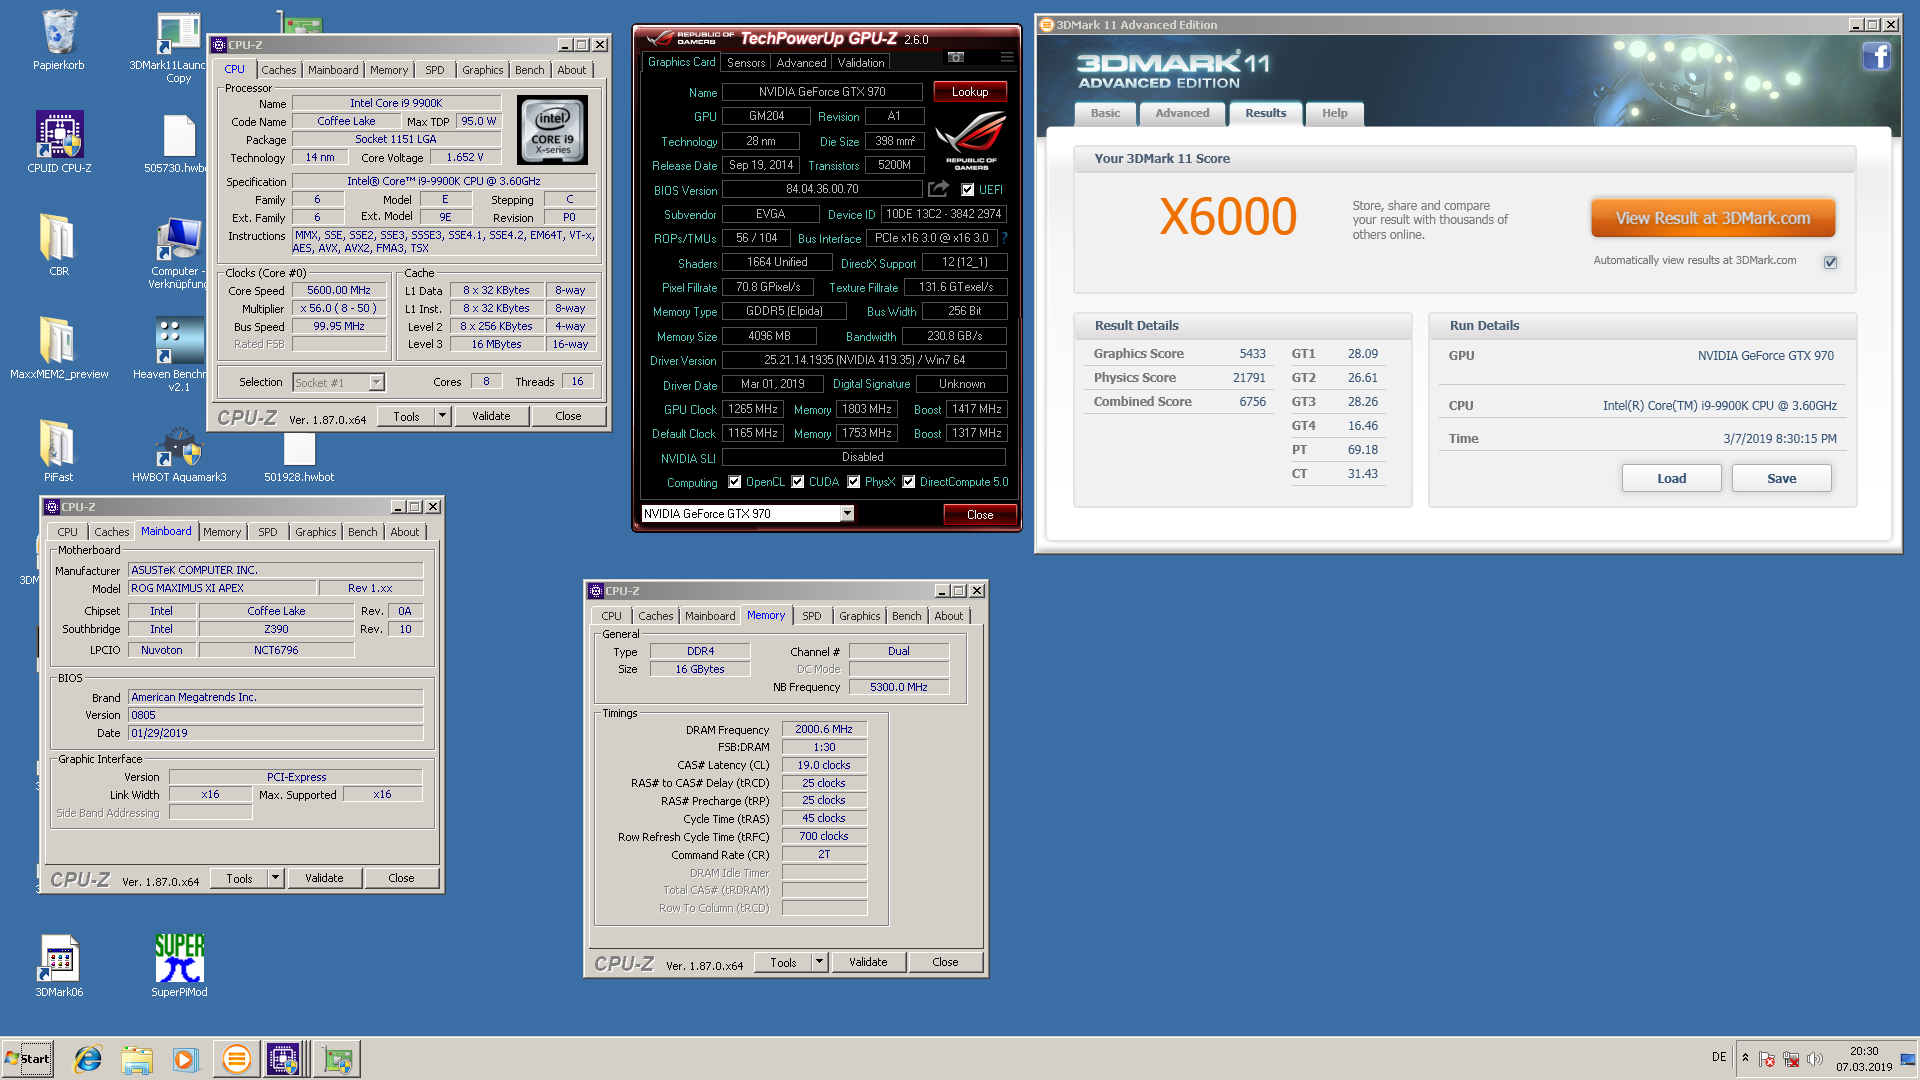Open Tools dropdown arrow in CPU window
The image size is (1920, 1080).
coord(442,416)
